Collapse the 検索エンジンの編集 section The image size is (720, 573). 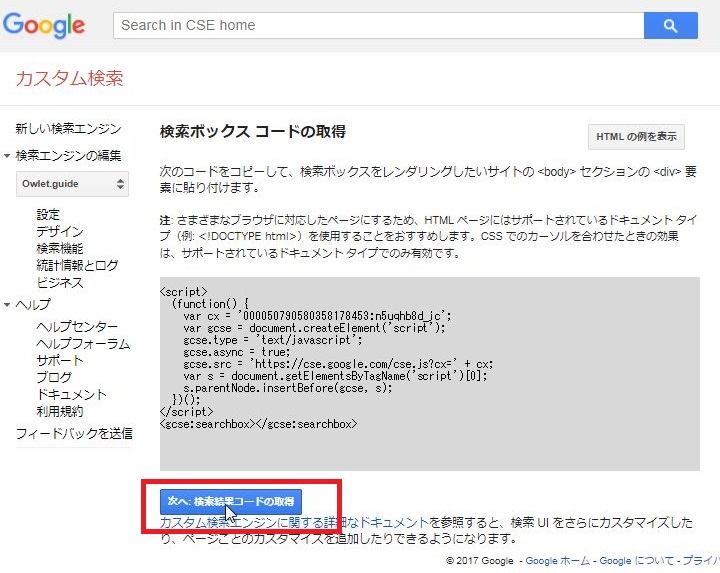tap(8, 155)
